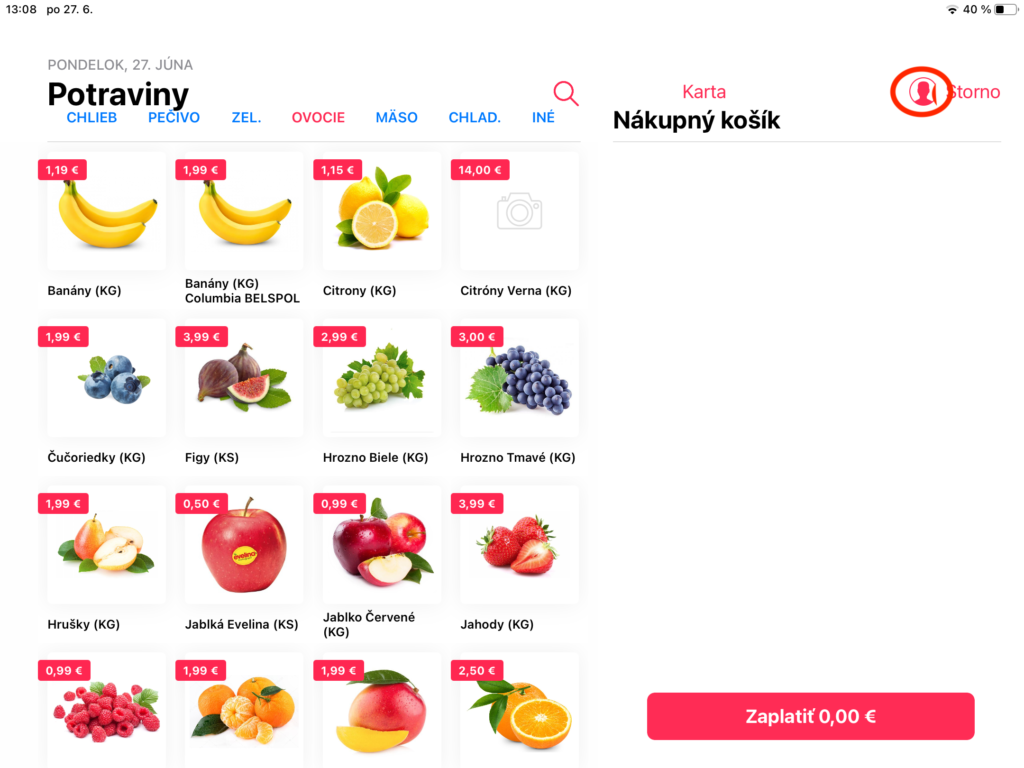
Task: Switch to the OVOCIE category tab
Action: tap(318, 118)
